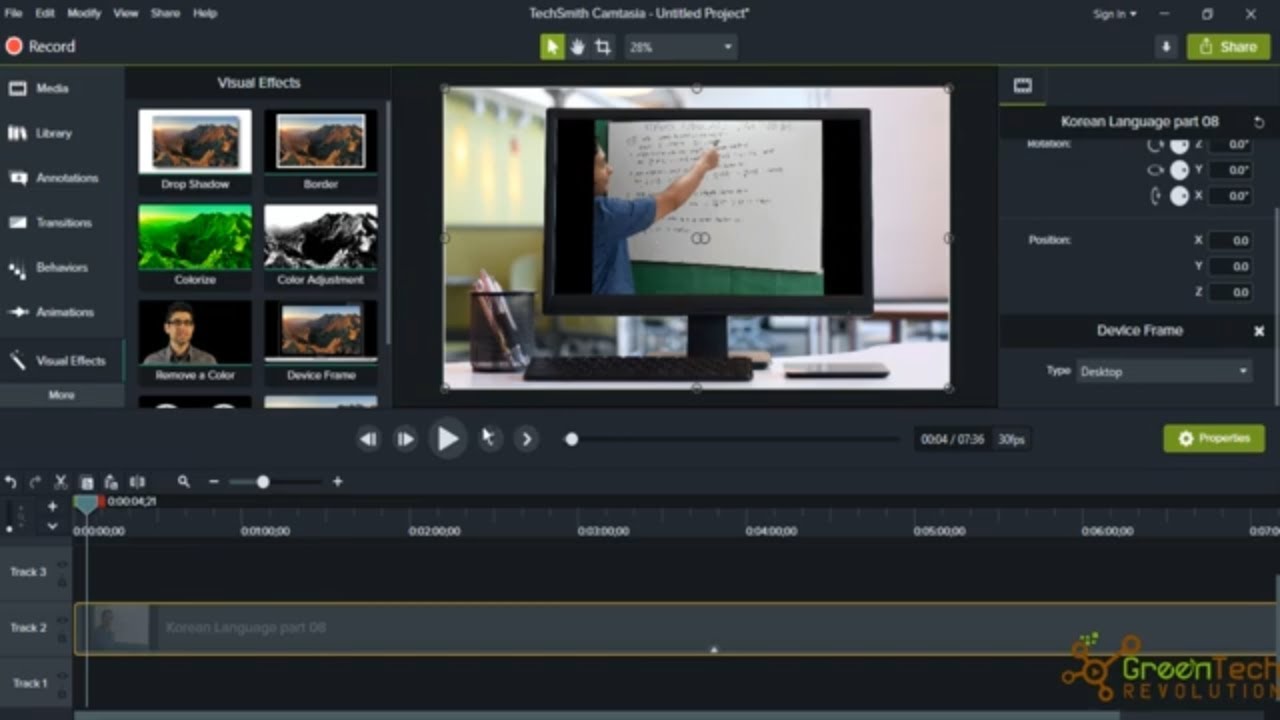This screenshot has width=1280, height=720.
Task: Open the Edit menu
Action: point(45,13)
